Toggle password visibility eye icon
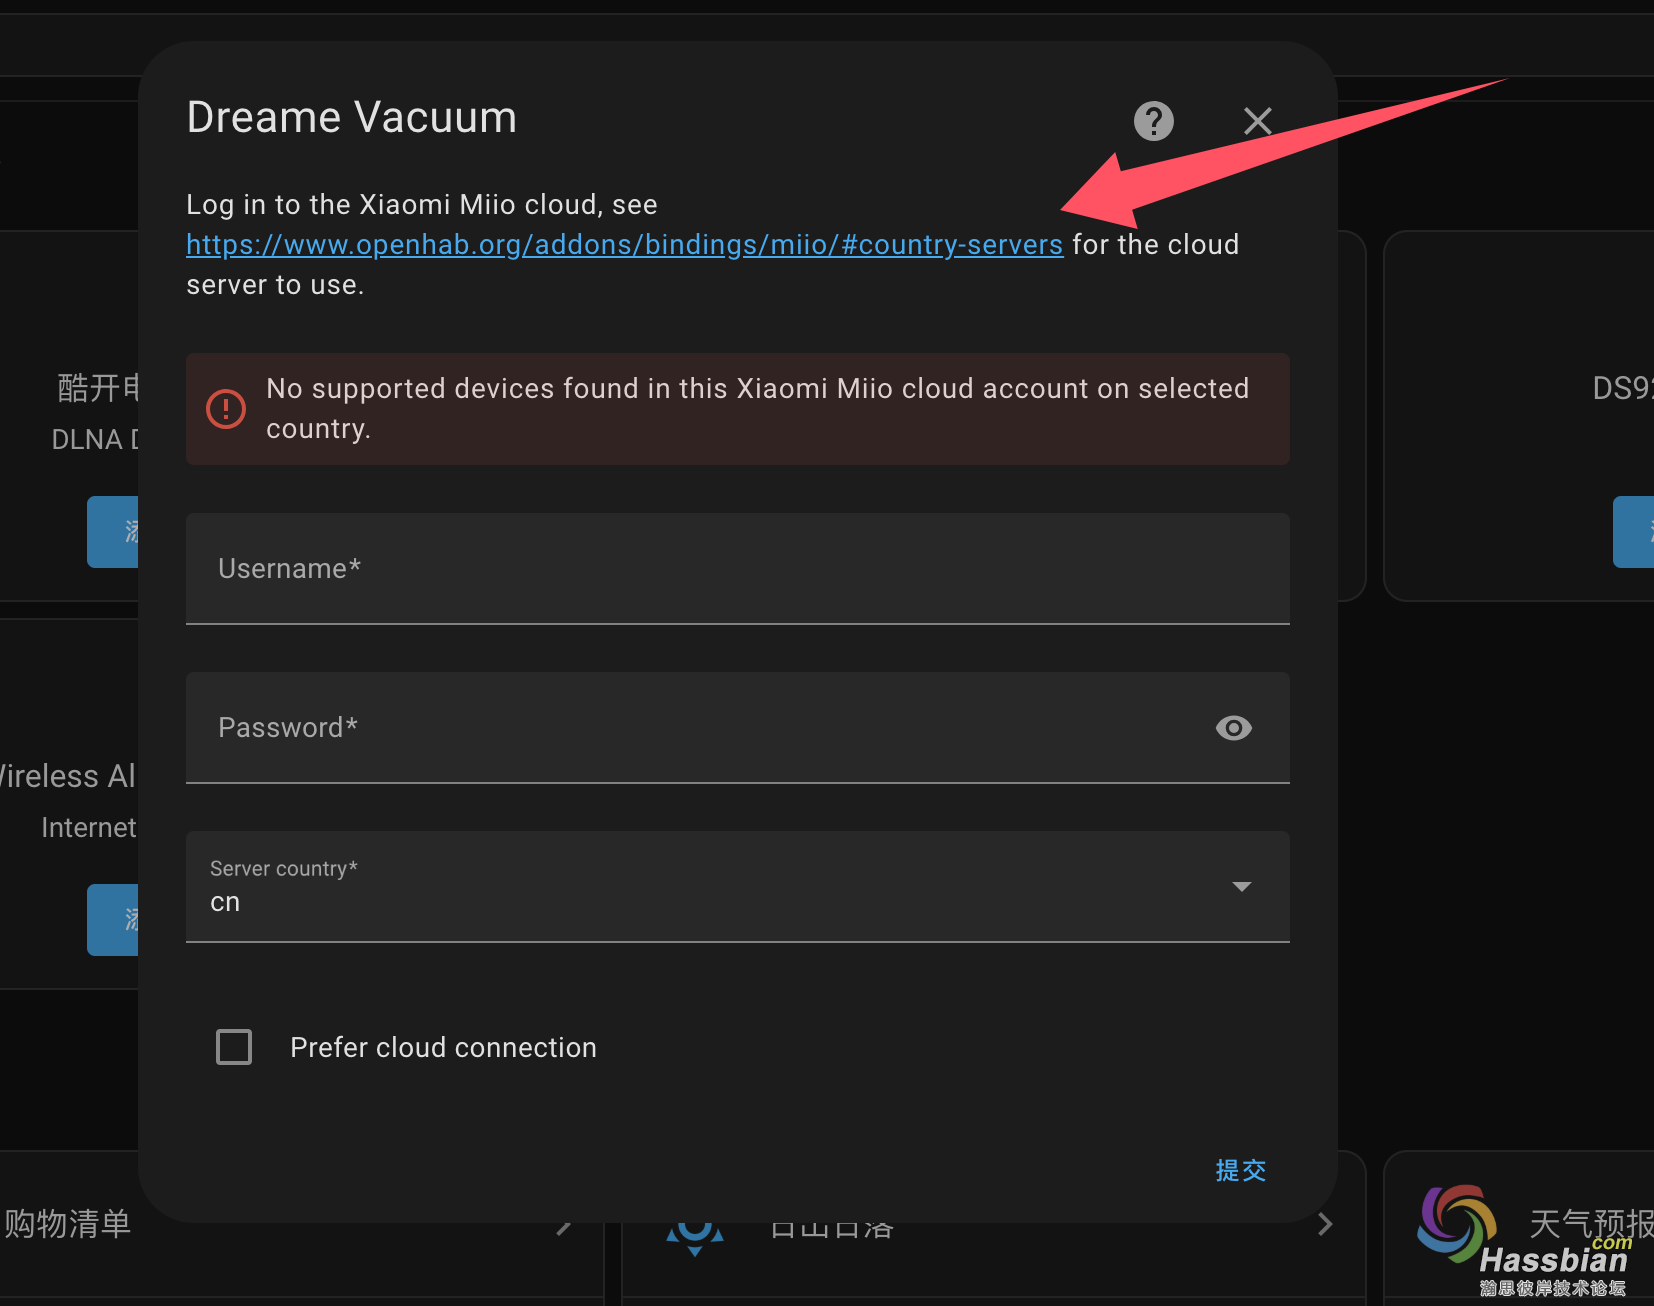This screenshot has height=1306, width=1654. [1233, 728]
